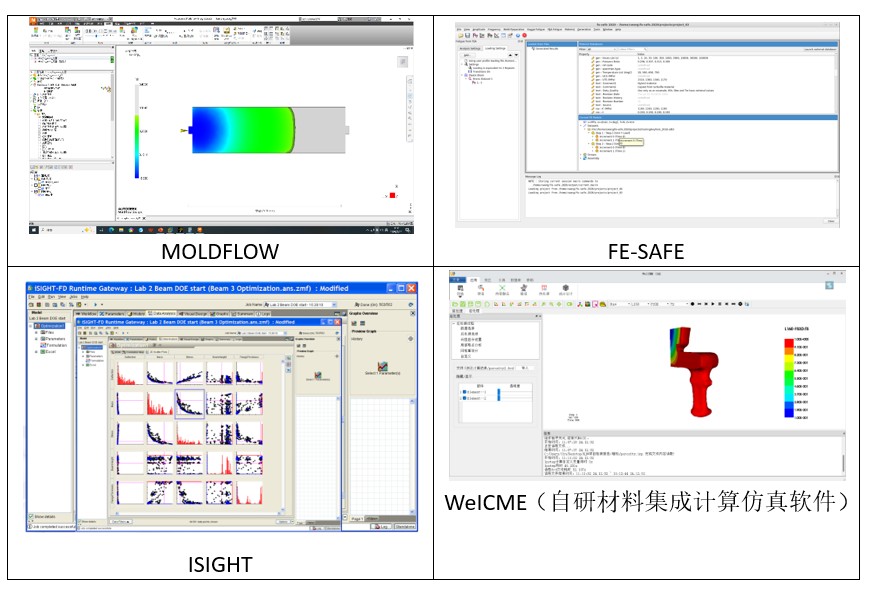Click red circular icon in FE-SAFE toolbar
The image size is (881, 590).
tap(524, 35)
